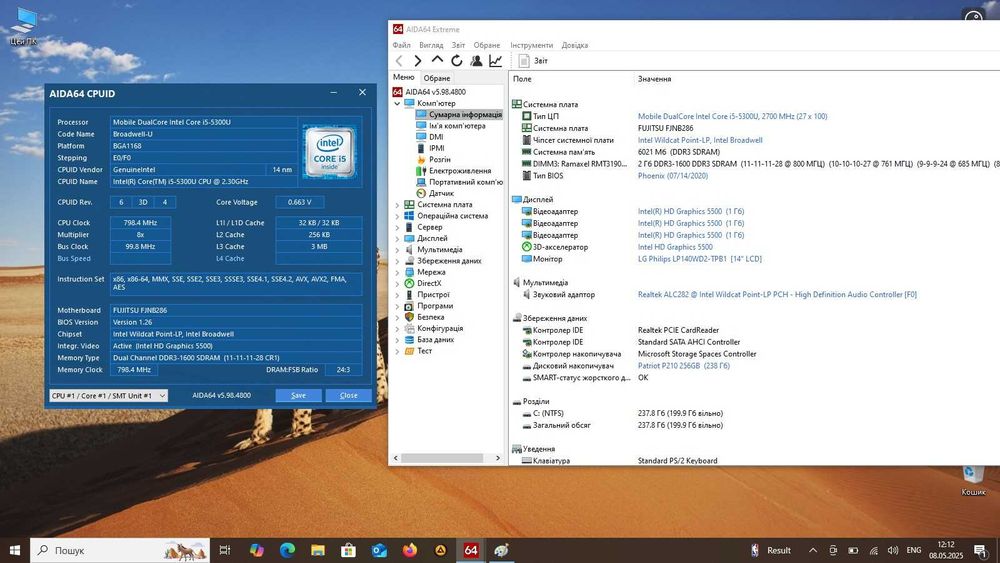This screenshot has width=1000, height=563.
Task: Expand the Системна плата tree node
Action: pos(397,205)
